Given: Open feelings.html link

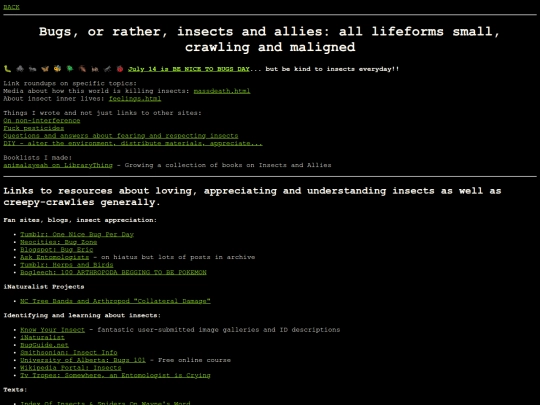Looking at the screenshot, I should pos(135,98).
